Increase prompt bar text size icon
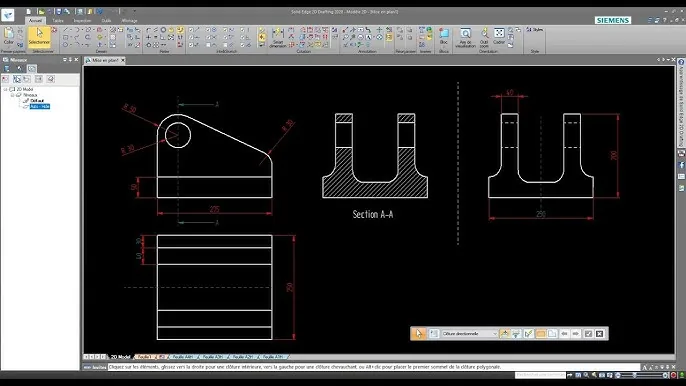The width and height of the screenshot is (686, 386). point(645,367)
